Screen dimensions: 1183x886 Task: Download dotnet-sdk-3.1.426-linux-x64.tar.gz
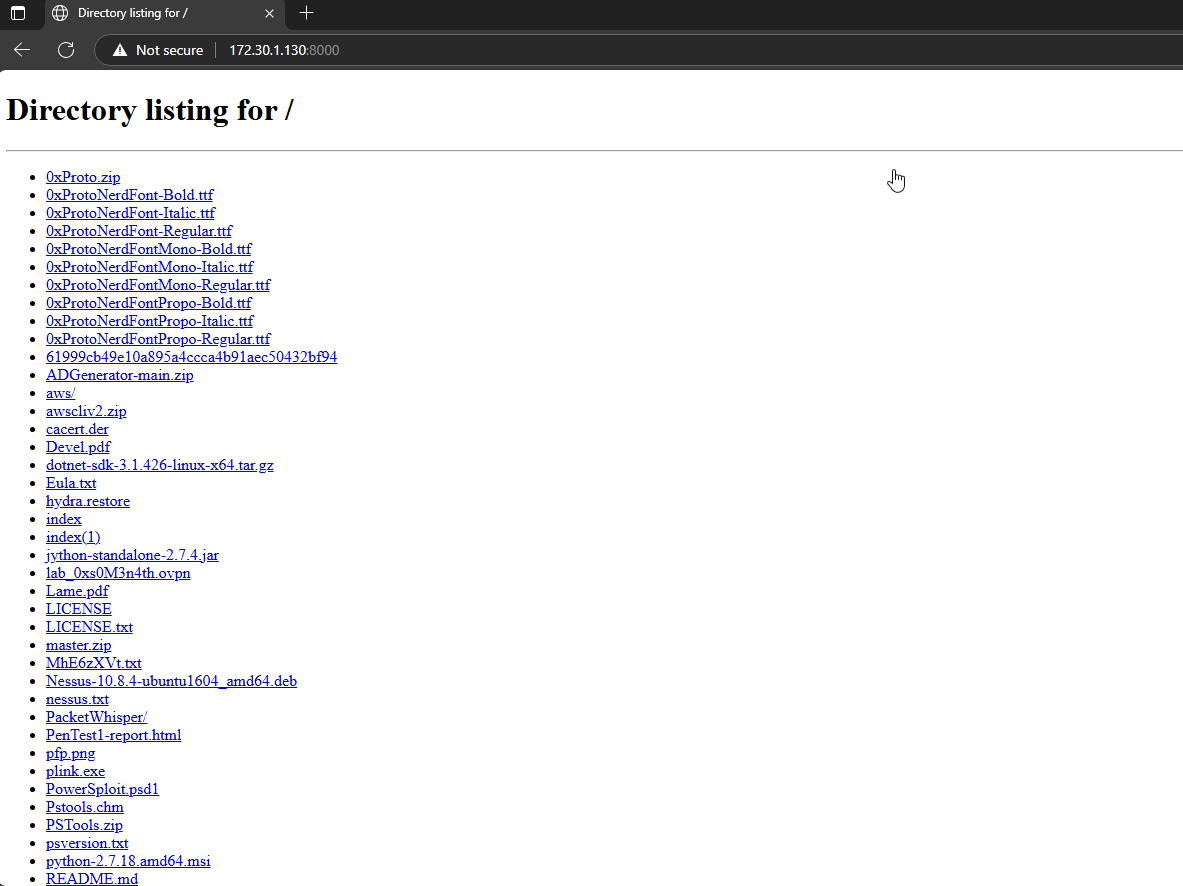click(x=160, y=466)
